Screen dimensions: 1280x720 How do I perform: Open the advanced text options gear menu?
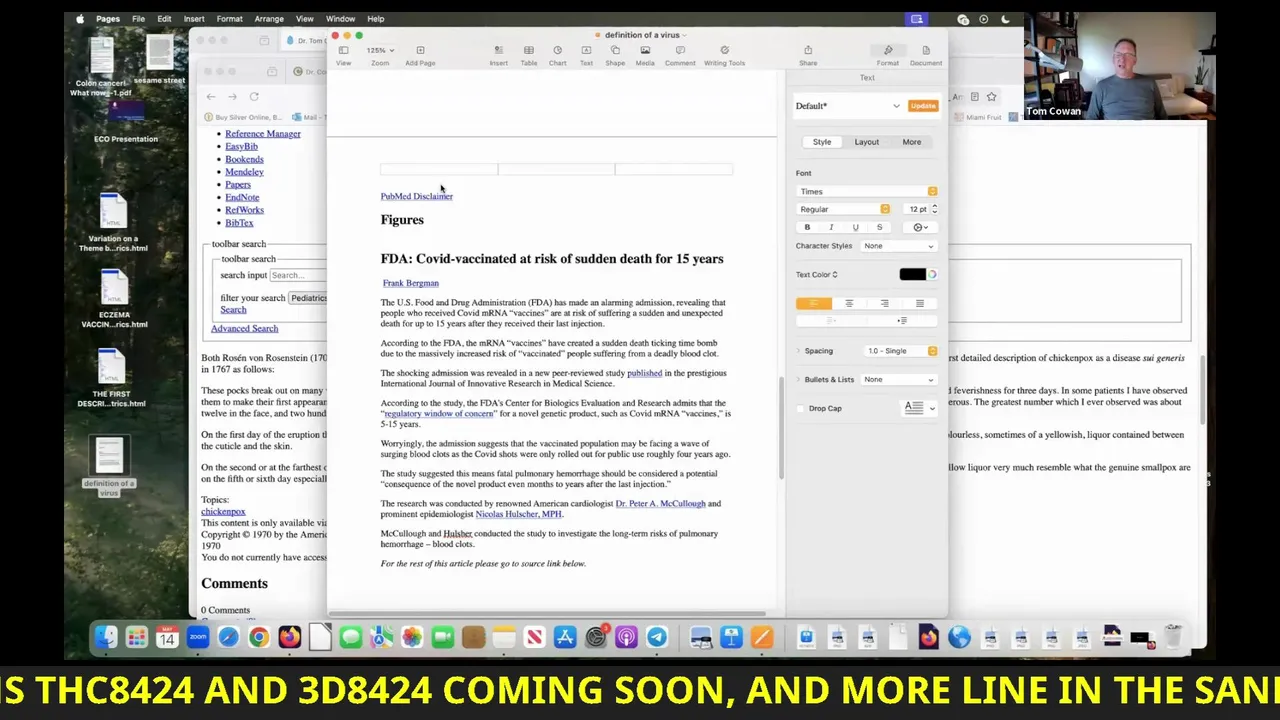pos(921,227)
